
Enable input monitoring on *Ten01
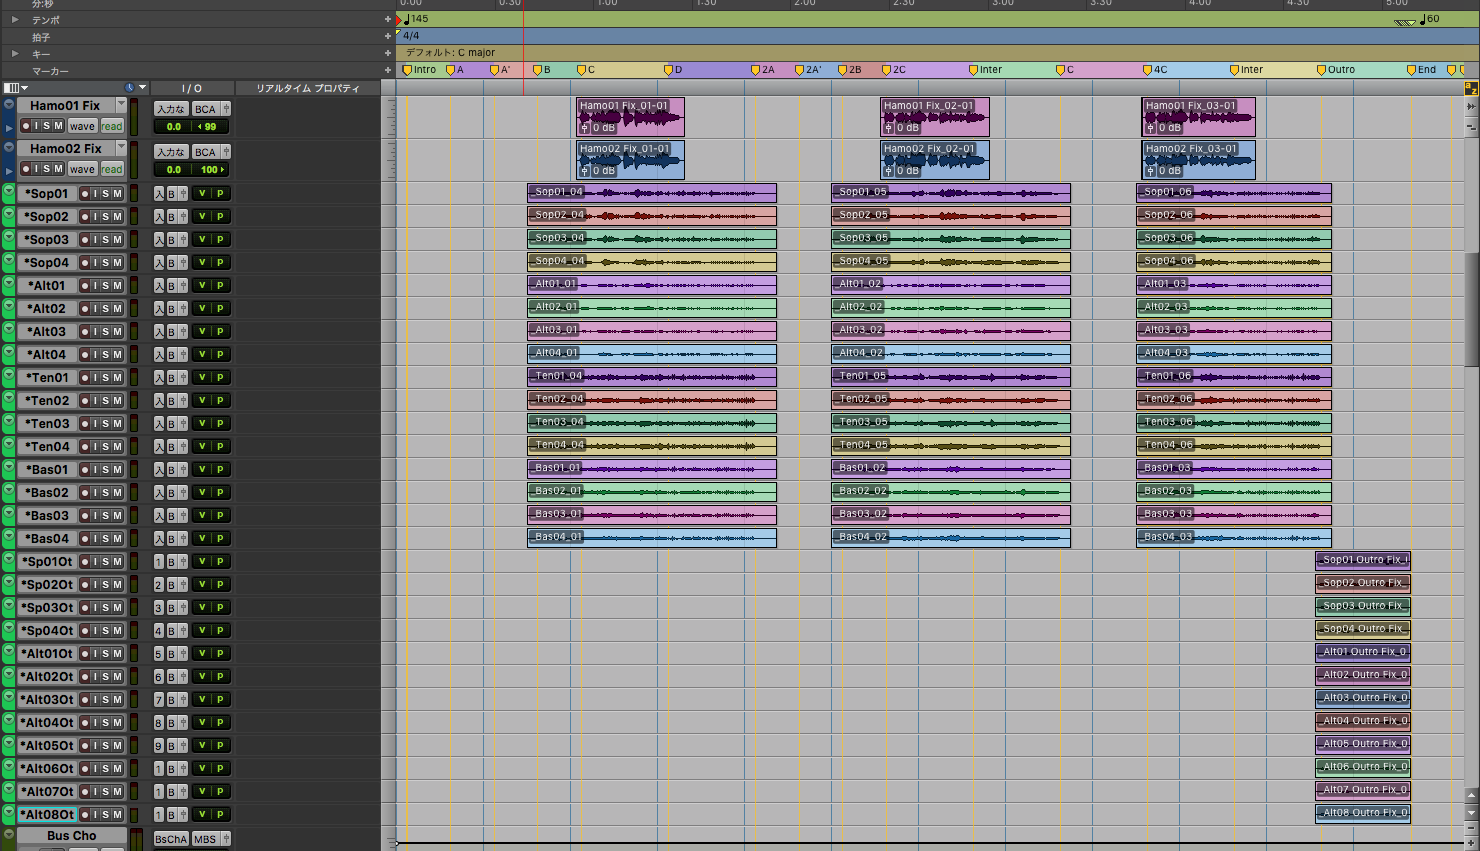(95, 378)
